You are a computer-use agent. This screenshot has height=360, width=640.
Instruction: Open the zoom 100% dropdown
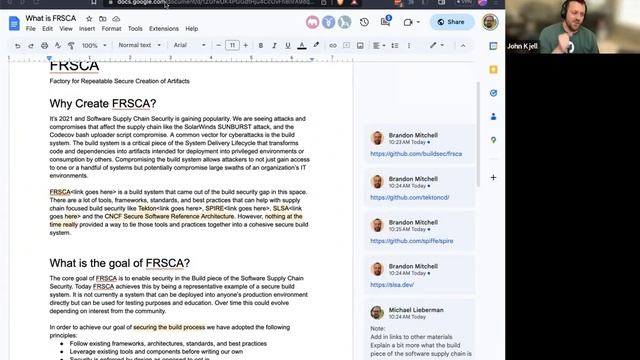pos(94,45)
